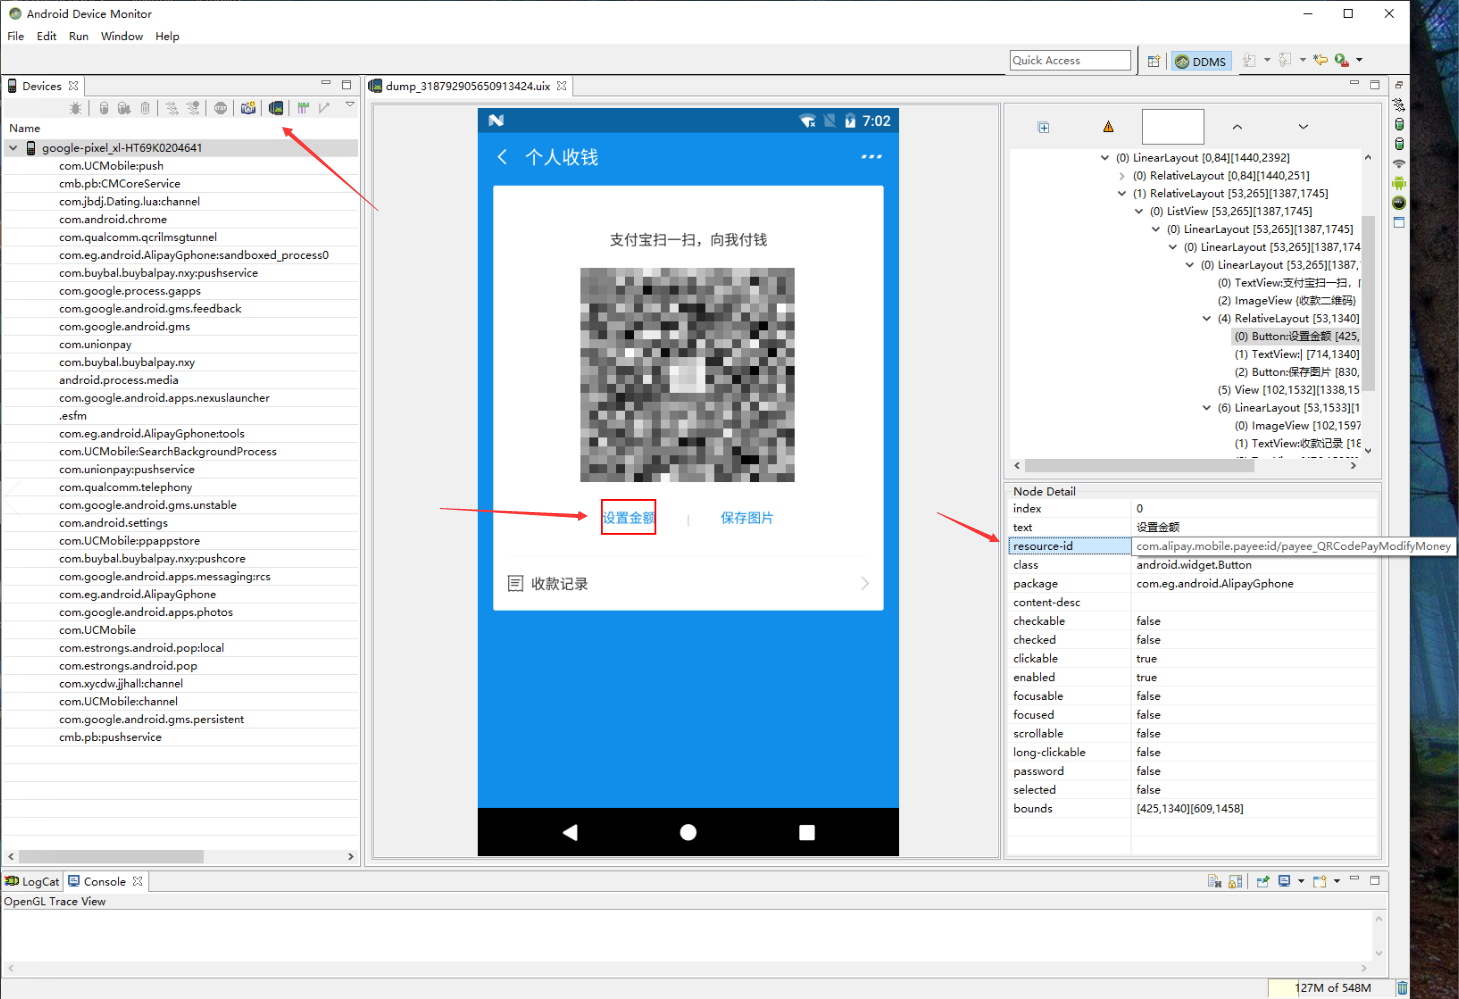
Task: Stop the selected process with the stop-sign icon
Action: (x=220, y=107)
